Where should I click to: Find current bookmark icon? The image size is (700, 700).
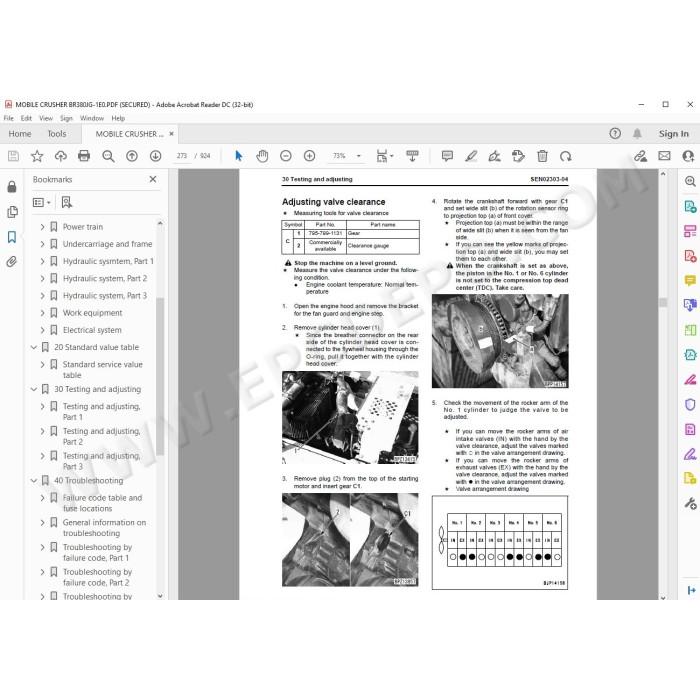tap(67, 202)
